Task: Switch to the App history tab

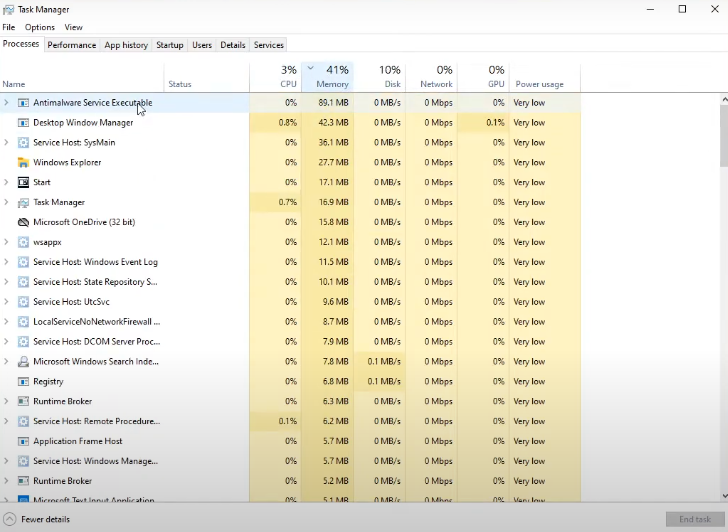Action: [126, 45]
